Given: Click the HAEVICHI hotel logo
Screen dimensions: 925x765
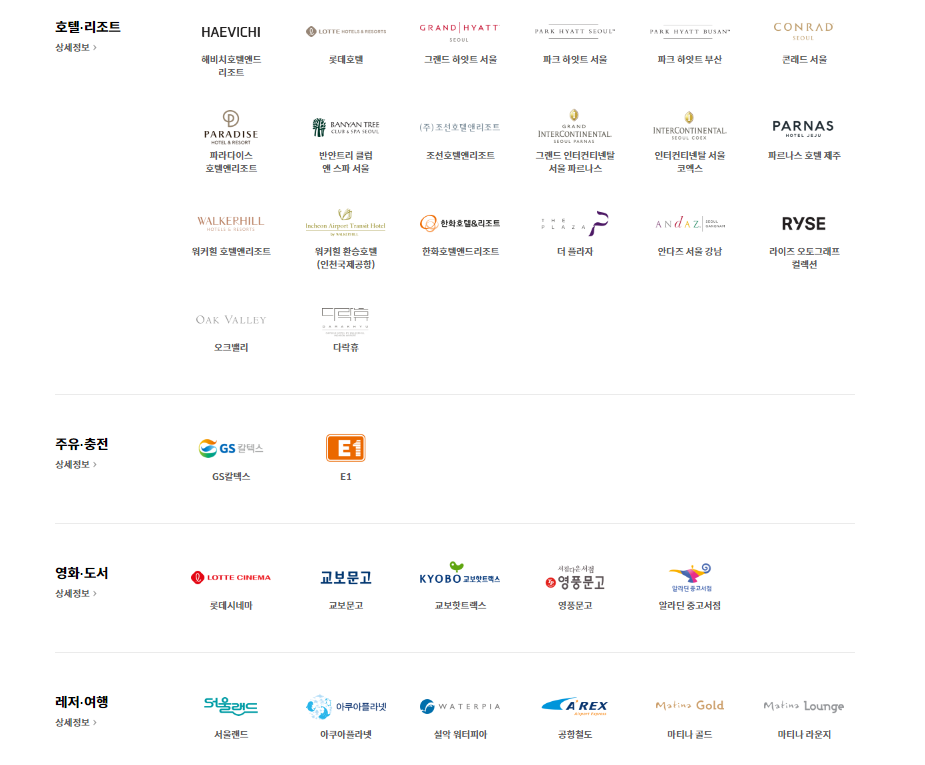Looking at the screenshot, I should (x=231, y=32).
